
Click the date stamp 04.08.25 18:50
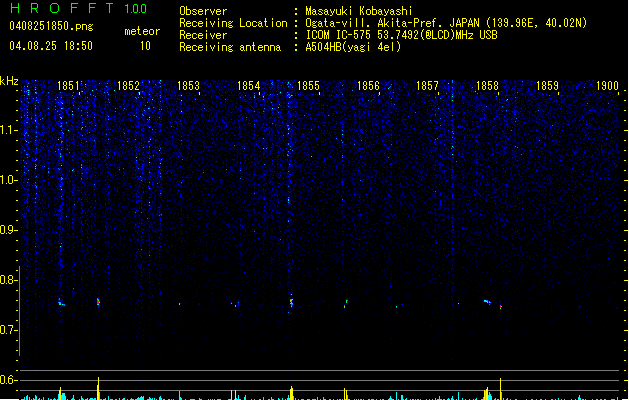51,46
